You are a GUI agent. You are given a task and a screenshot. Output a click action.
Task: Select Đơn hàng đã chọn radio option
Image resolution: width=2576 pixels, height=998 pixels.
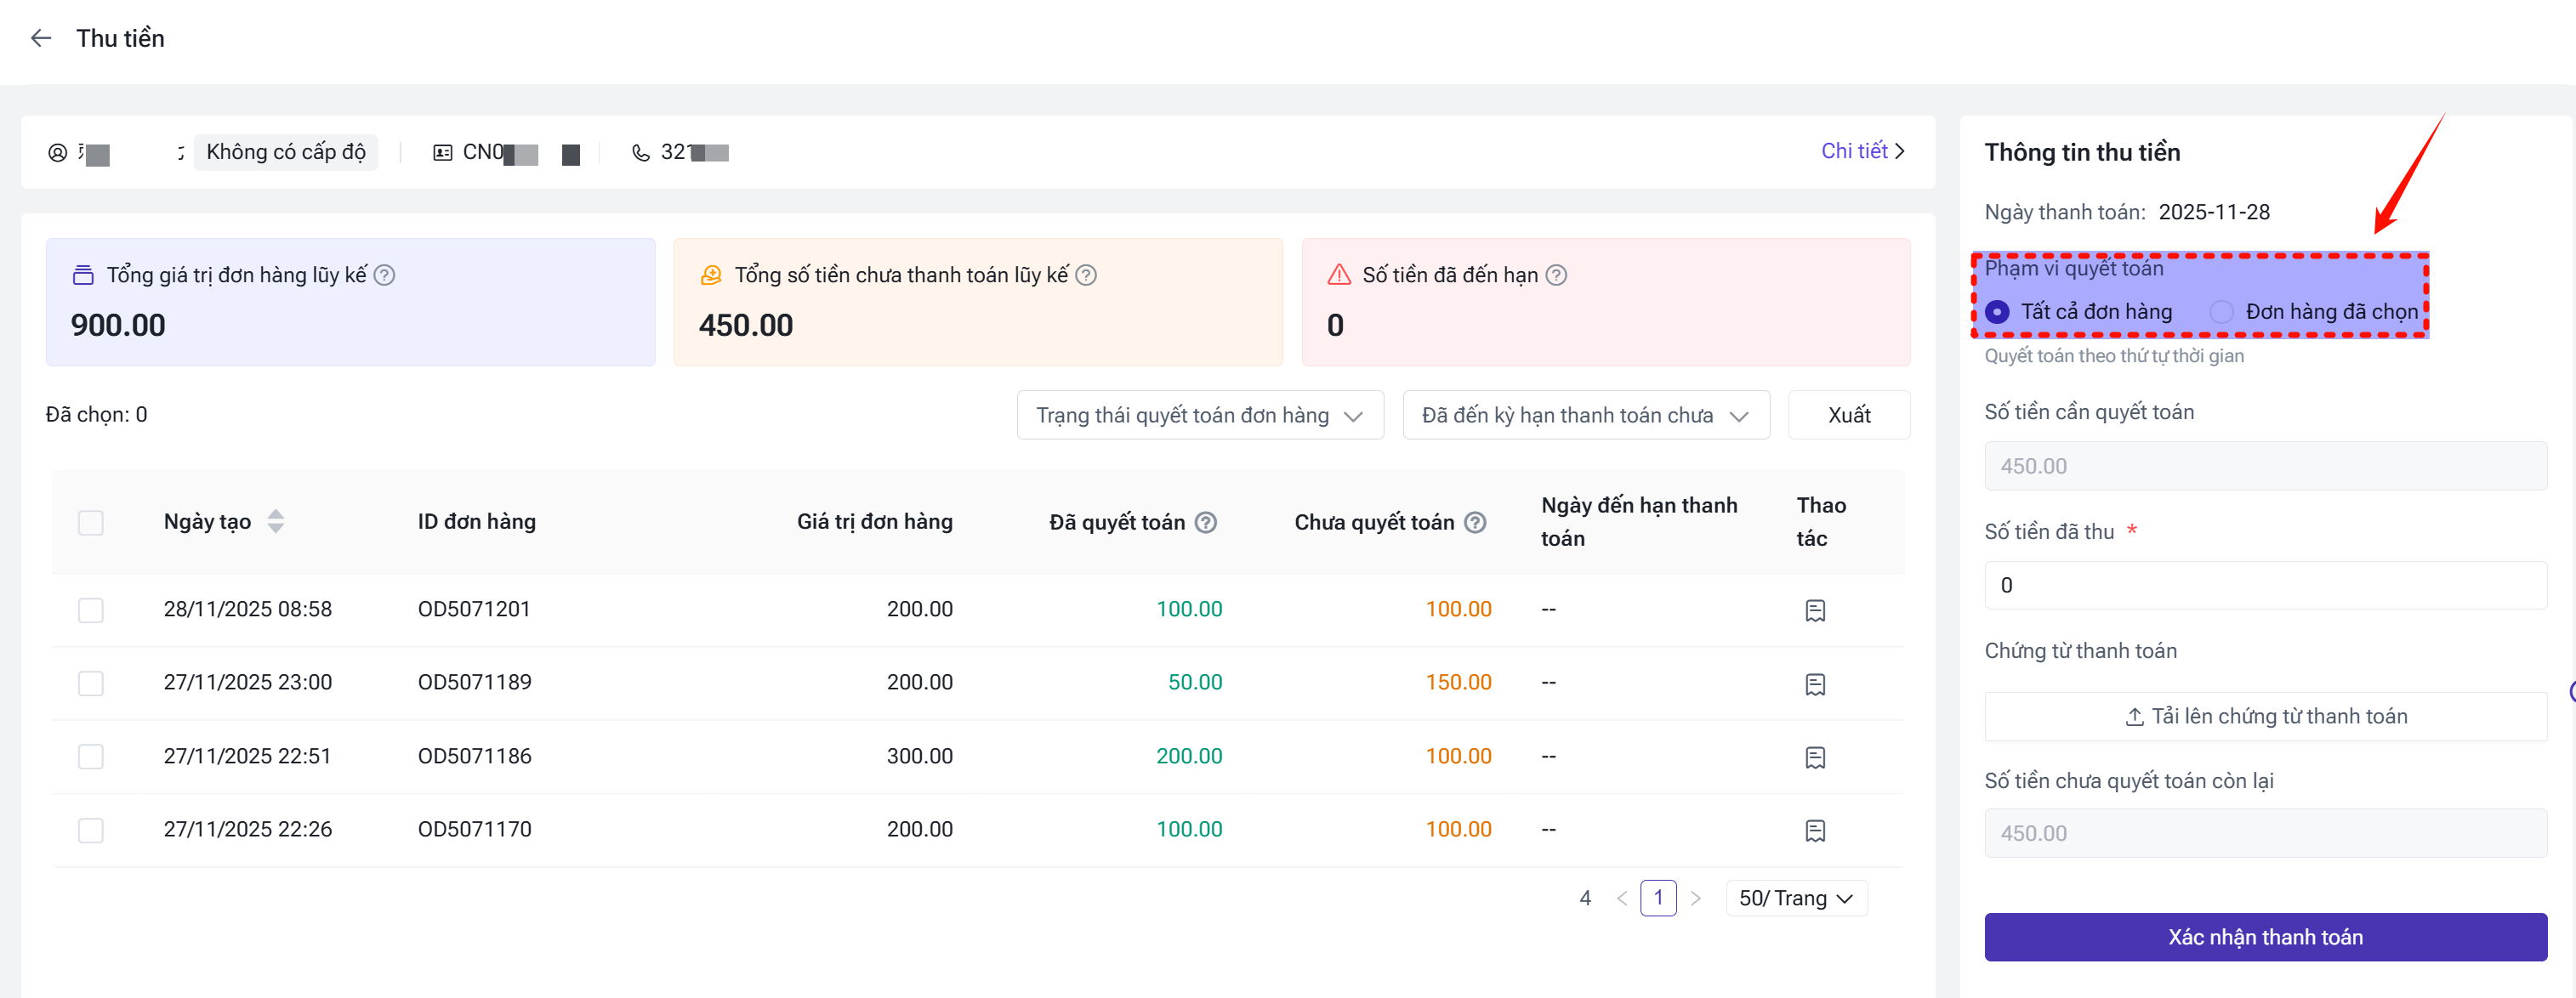click(x=2221, y=312)
